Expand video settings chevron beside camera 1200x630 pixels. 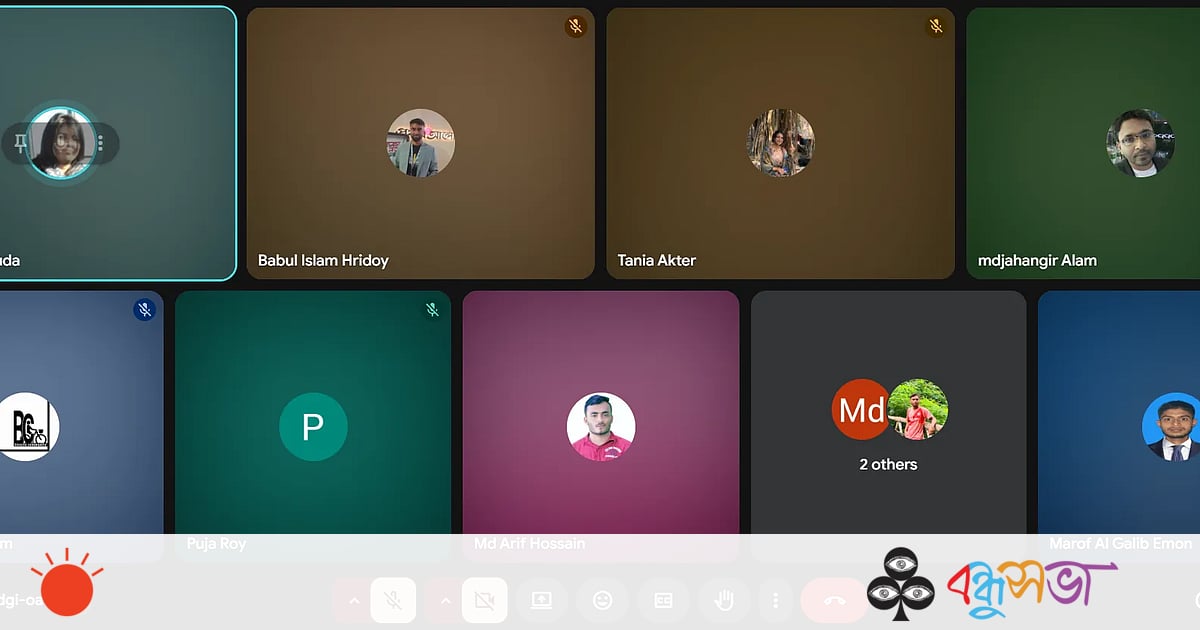pyautogui.click(x=445, y=600)
